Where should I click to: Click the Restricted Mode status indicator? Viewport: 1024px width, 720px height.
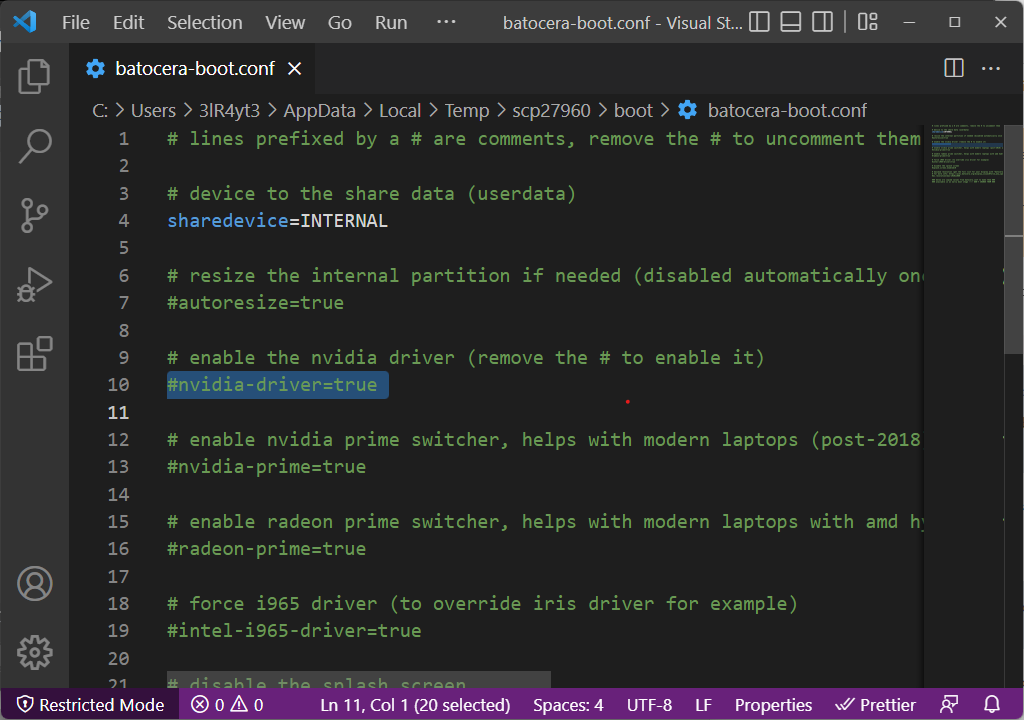tap(90, 704)
